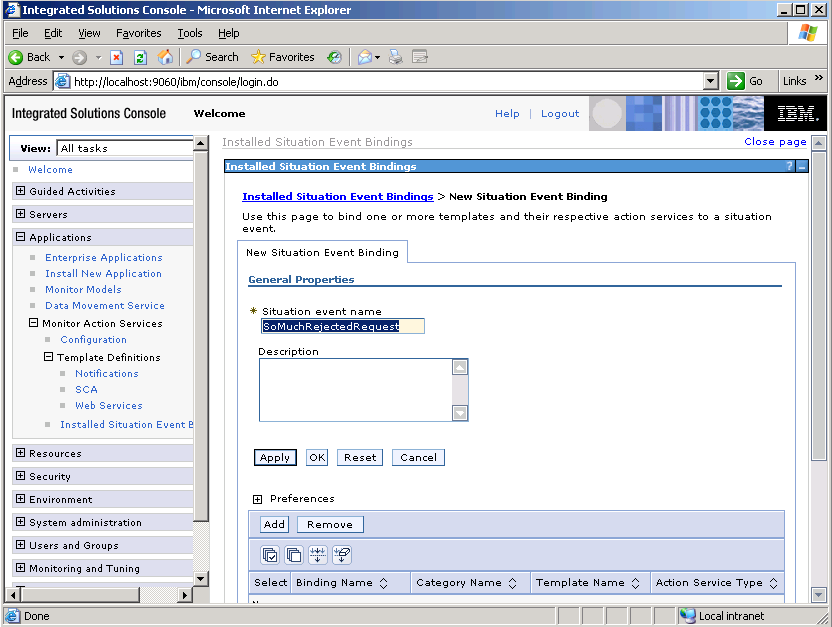Select the New Situation Event Binding tab
The image size is (832, 627).
(x=322, y=252)
